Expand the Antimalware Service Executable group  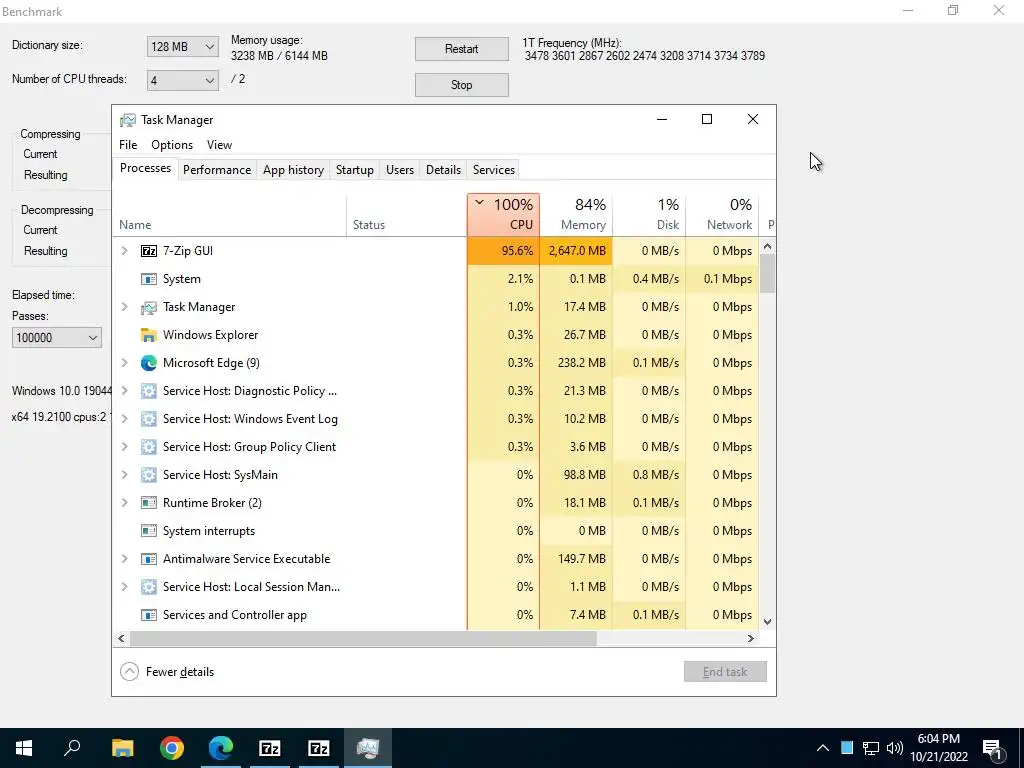pos(124,559)
